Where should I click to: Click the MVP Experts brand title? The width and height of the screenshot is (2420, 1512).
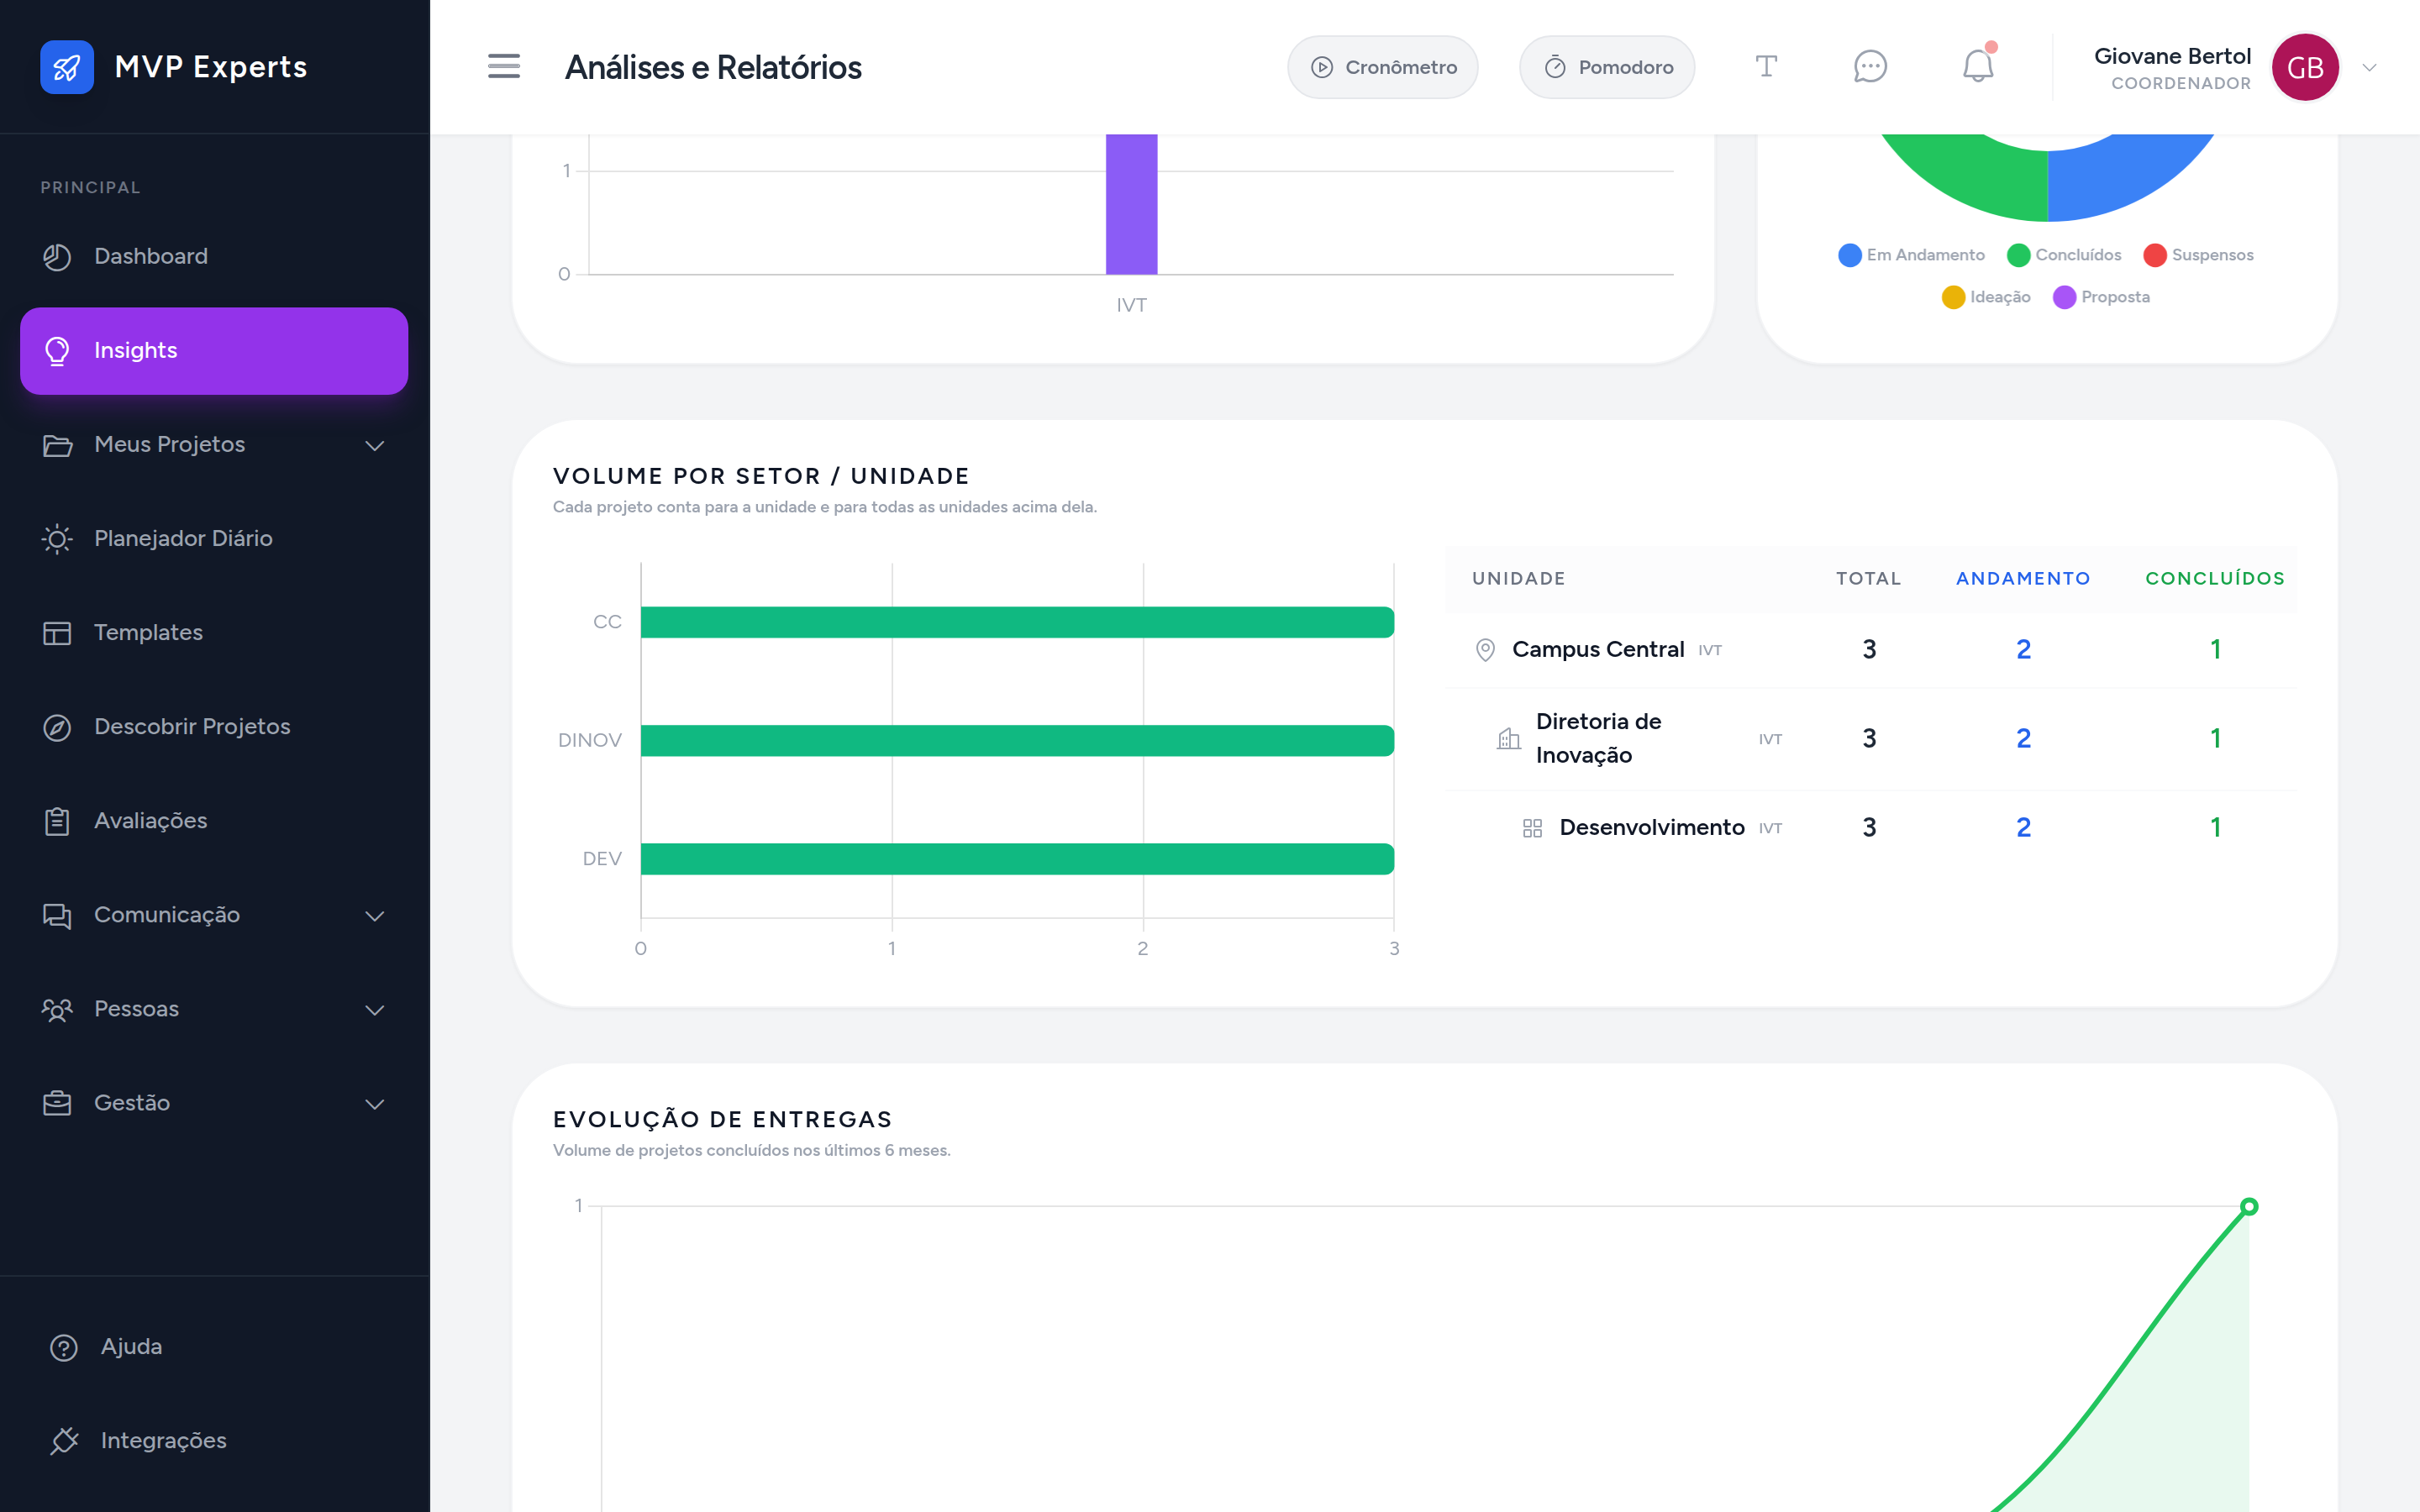tap(211, 67)
